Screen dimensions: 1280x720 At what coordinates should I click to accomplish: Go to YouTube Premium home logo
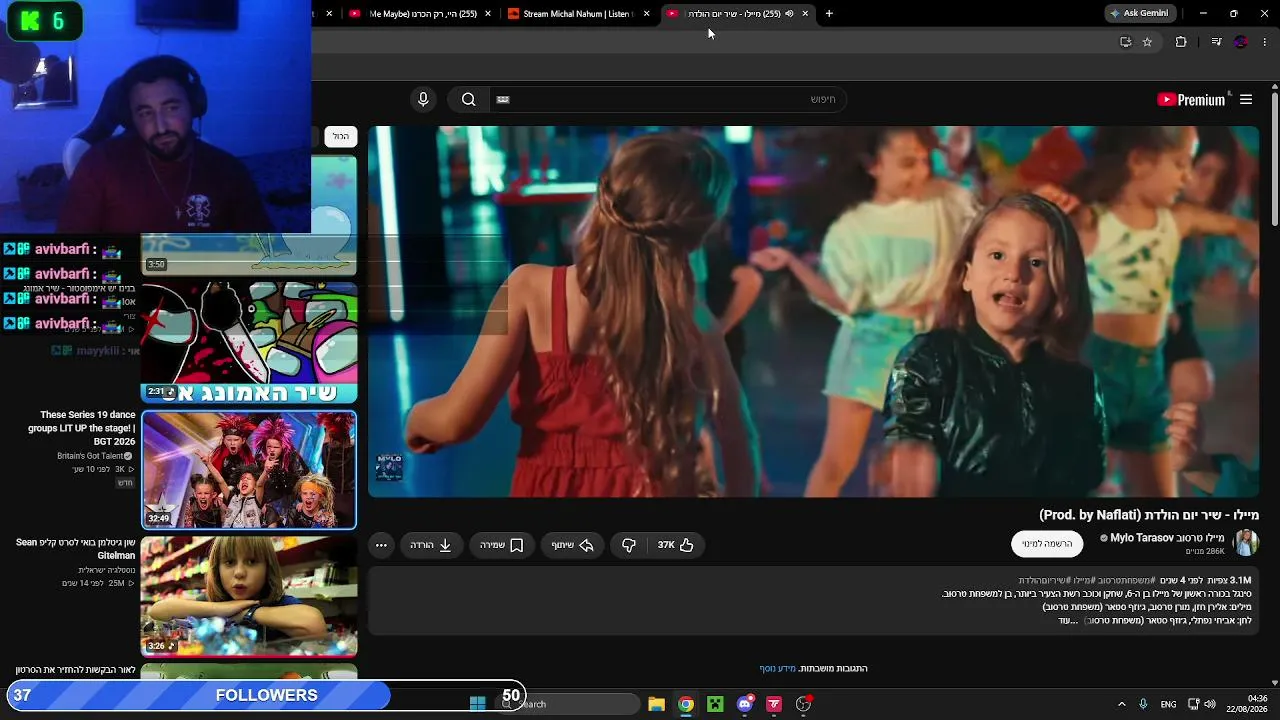(x=1191, y=99)
